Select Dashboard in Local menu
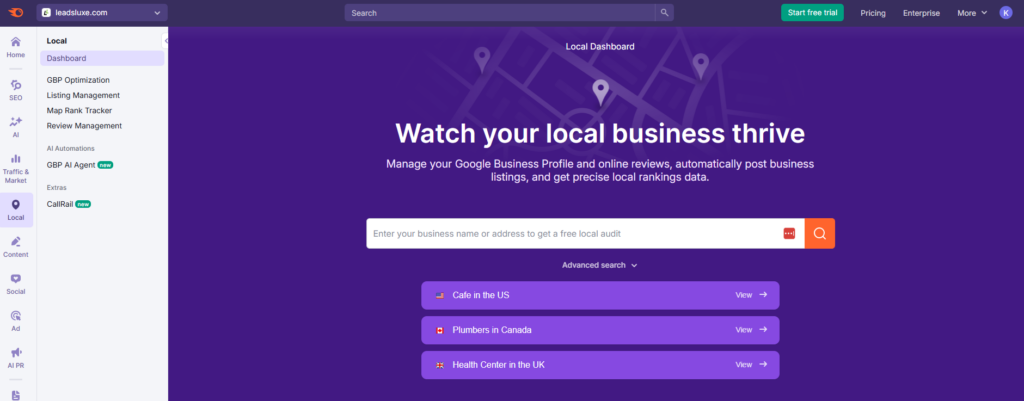 coord(102,58)
